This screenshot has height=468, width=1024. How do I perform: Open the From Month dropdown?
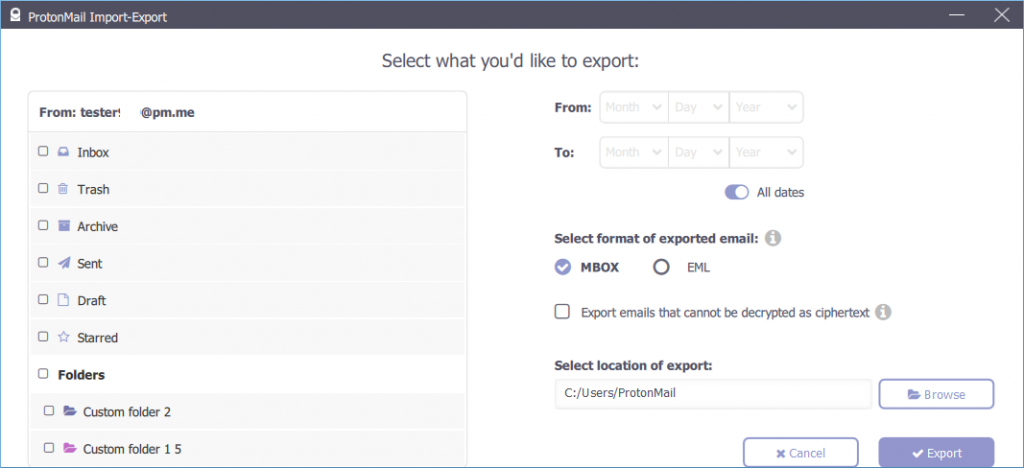click(633, 108)
